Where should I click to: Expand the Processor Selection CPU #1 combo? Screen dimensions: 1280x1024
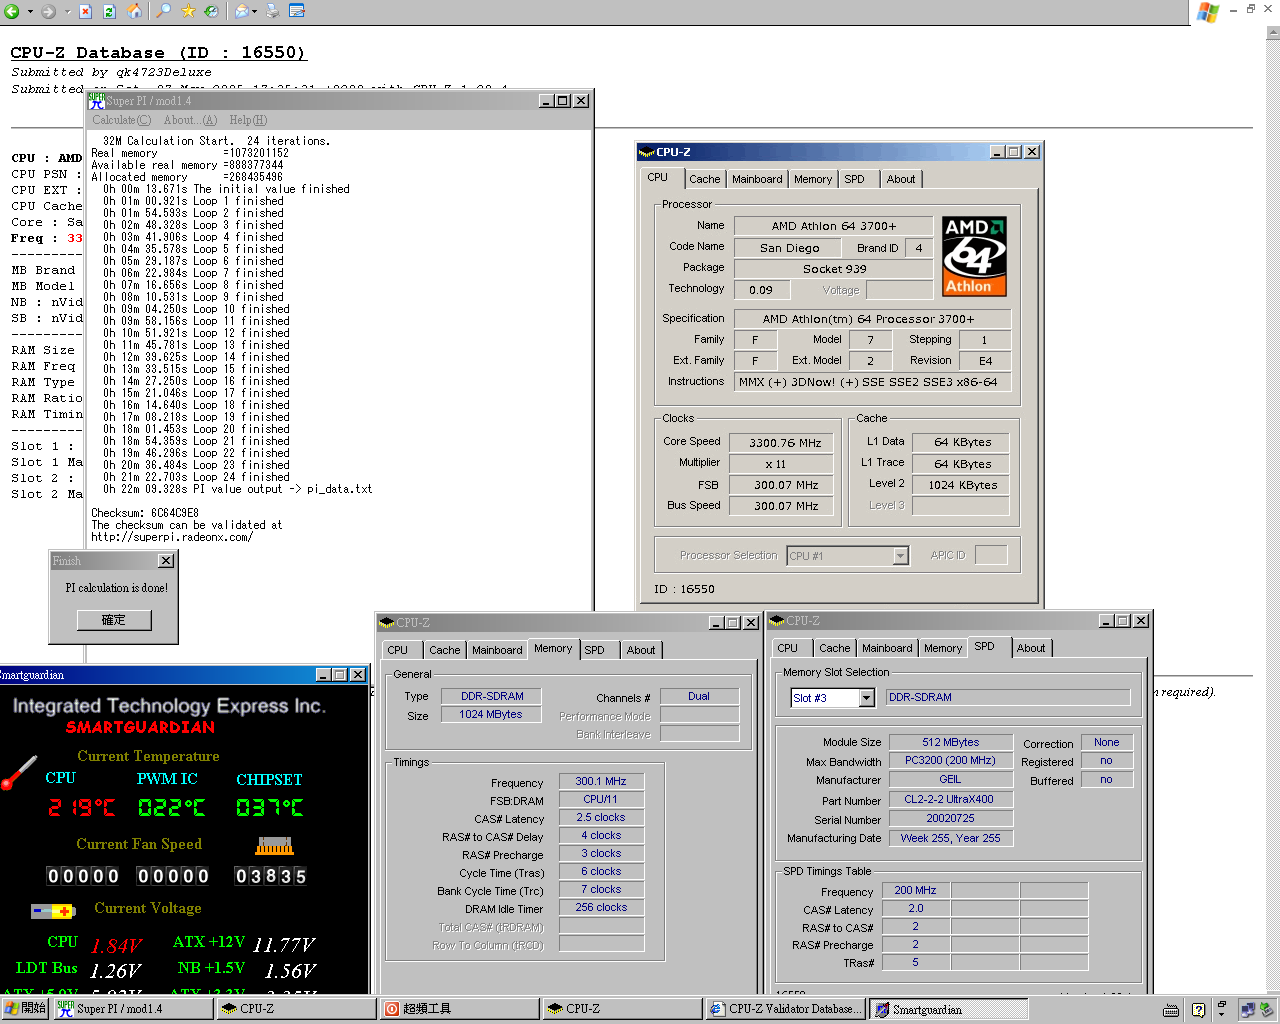pyautogui.click(x=900, y=556)
